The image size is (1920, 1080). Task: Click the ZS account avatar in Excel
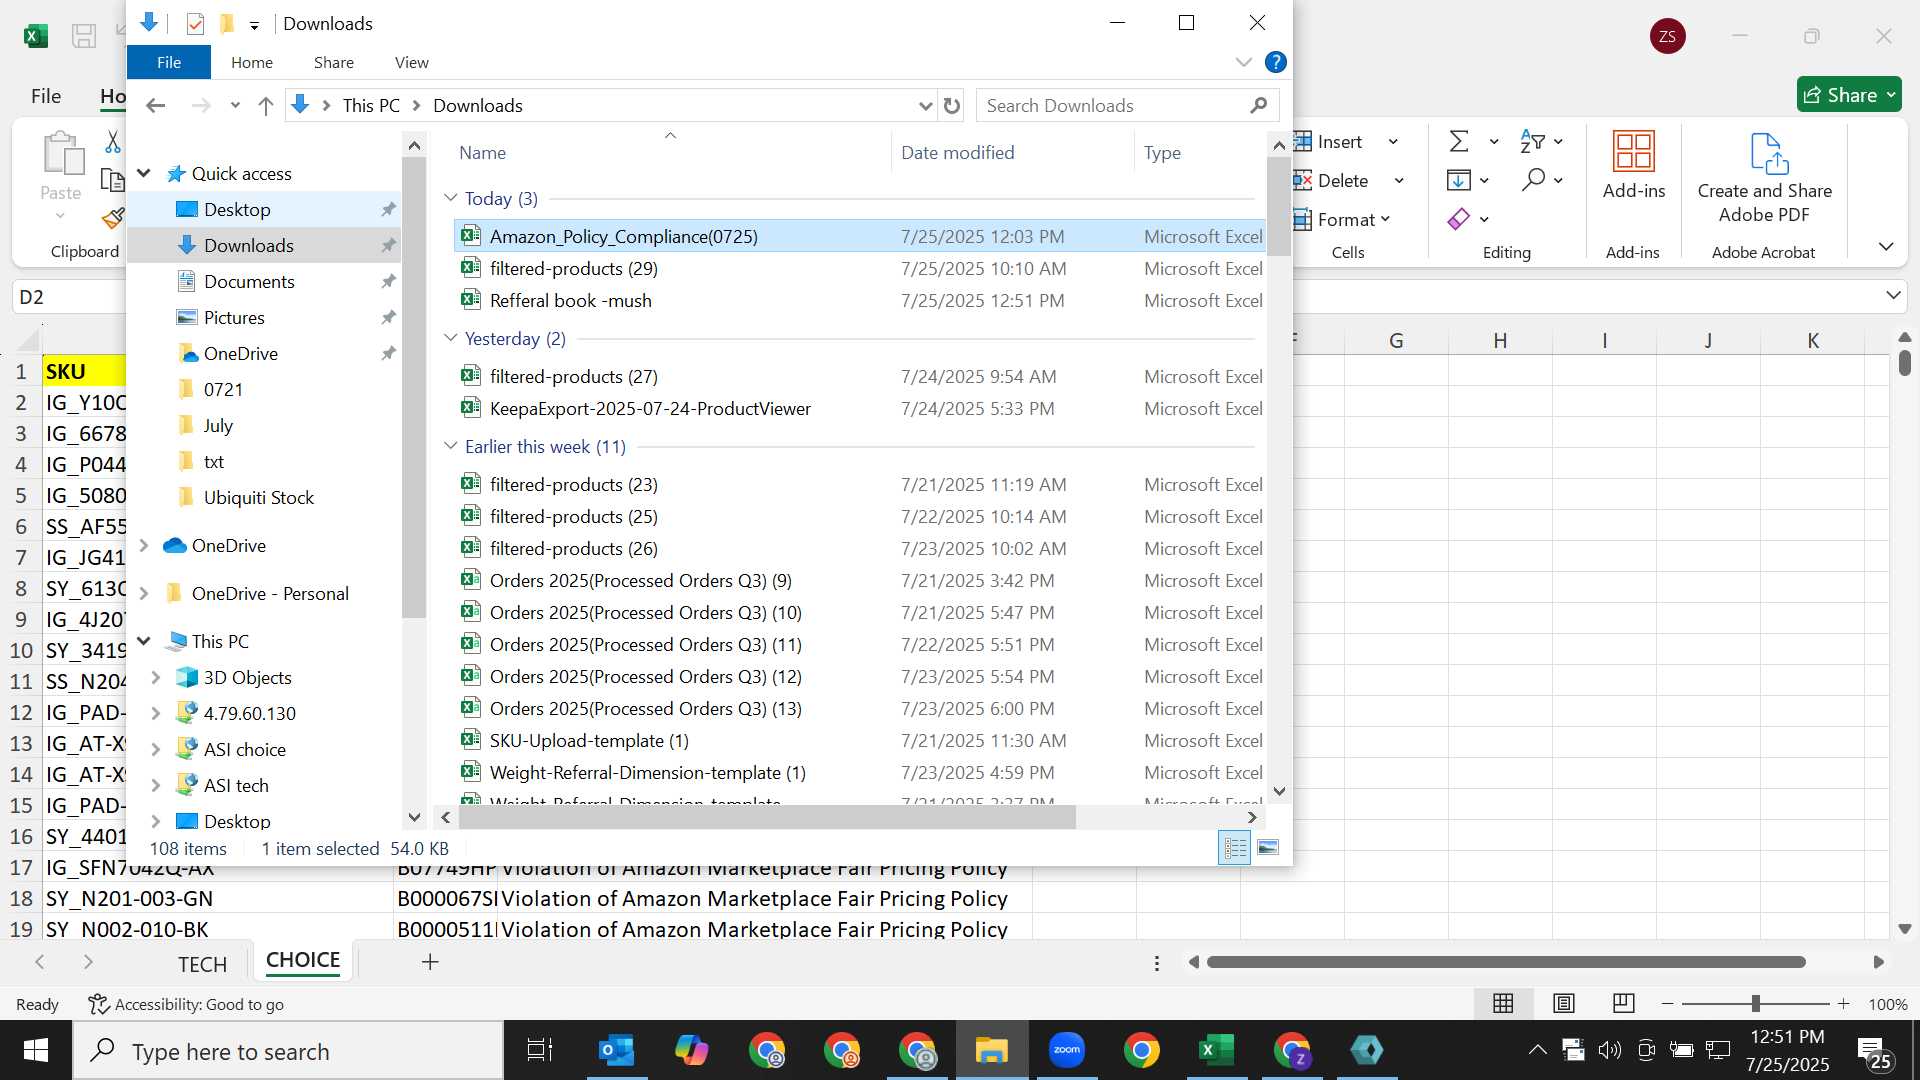tap(1667, 36)
